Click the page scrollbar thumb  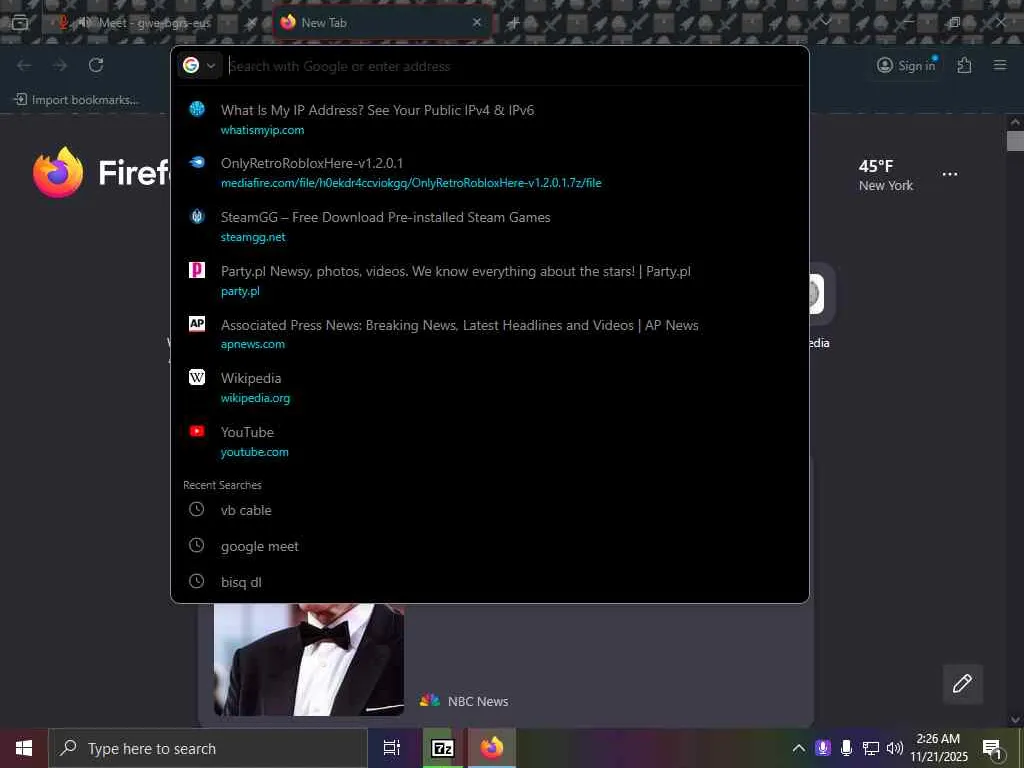(1015, 141)
